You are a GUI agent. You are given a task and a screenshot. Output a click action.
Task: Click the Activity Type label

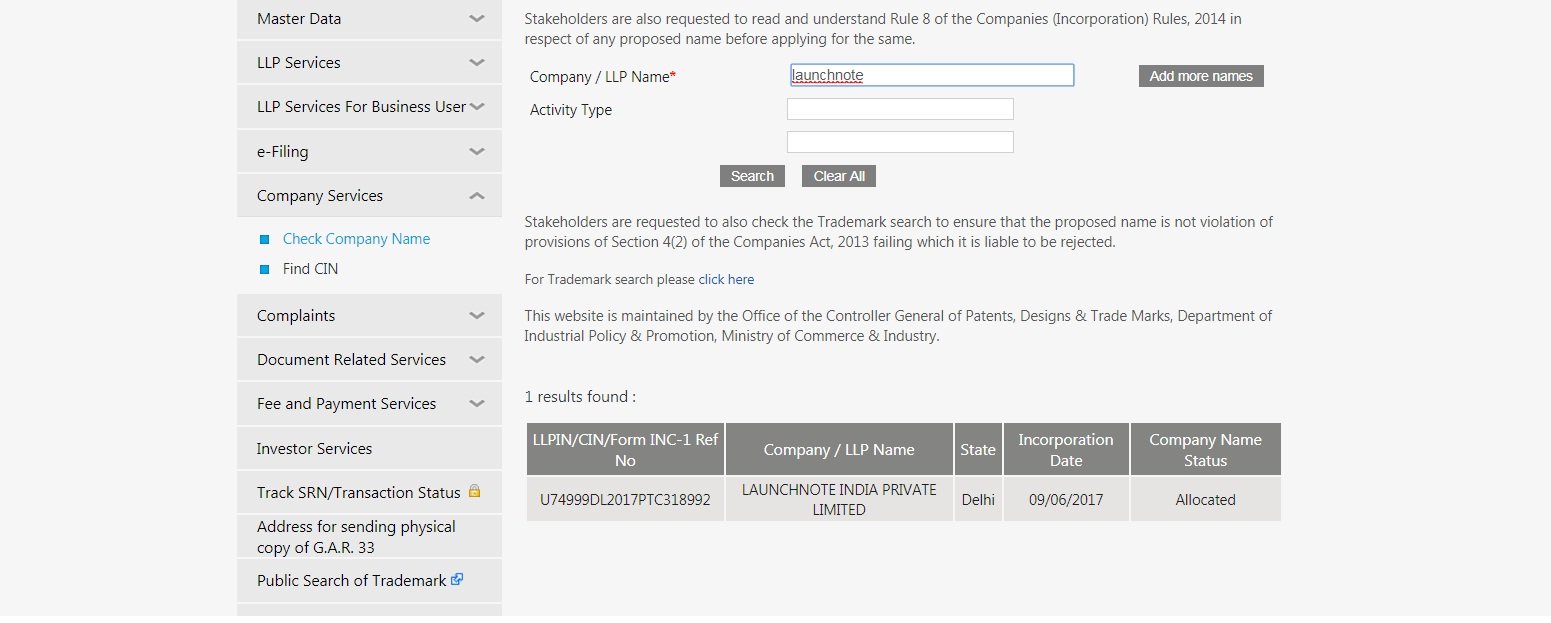(571, 110)
